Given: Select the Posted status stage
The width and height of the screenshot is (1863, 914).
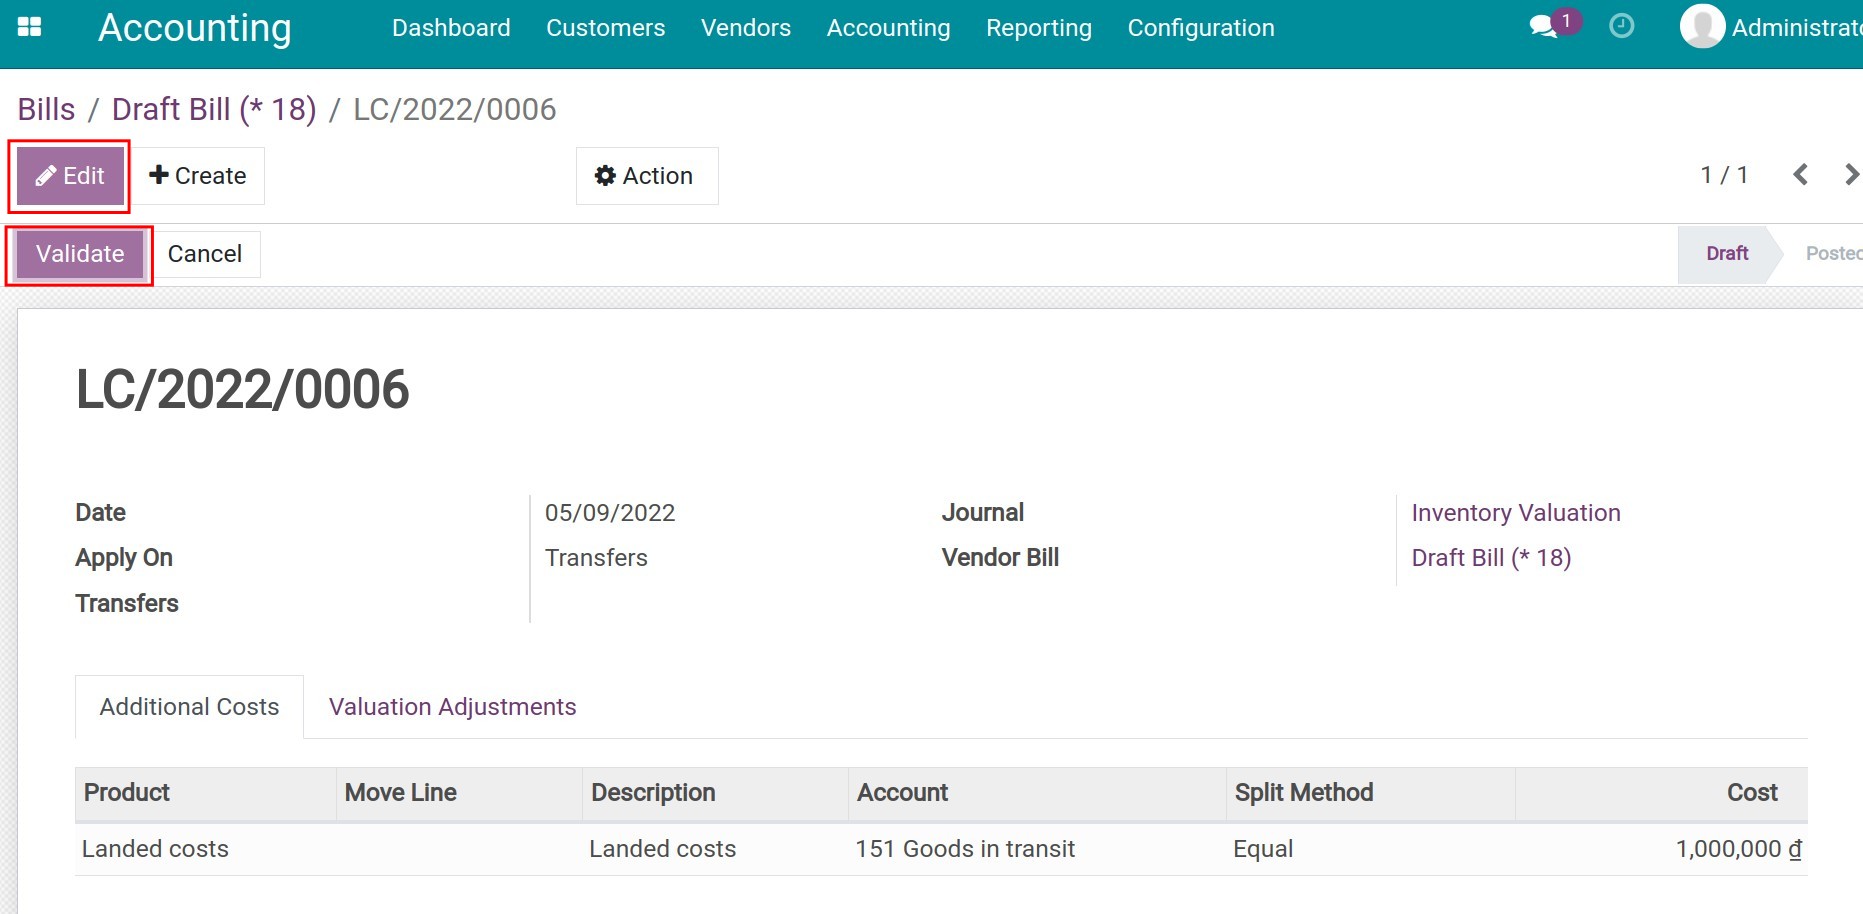Looking at the screenshot, I should click(1833, 254).
